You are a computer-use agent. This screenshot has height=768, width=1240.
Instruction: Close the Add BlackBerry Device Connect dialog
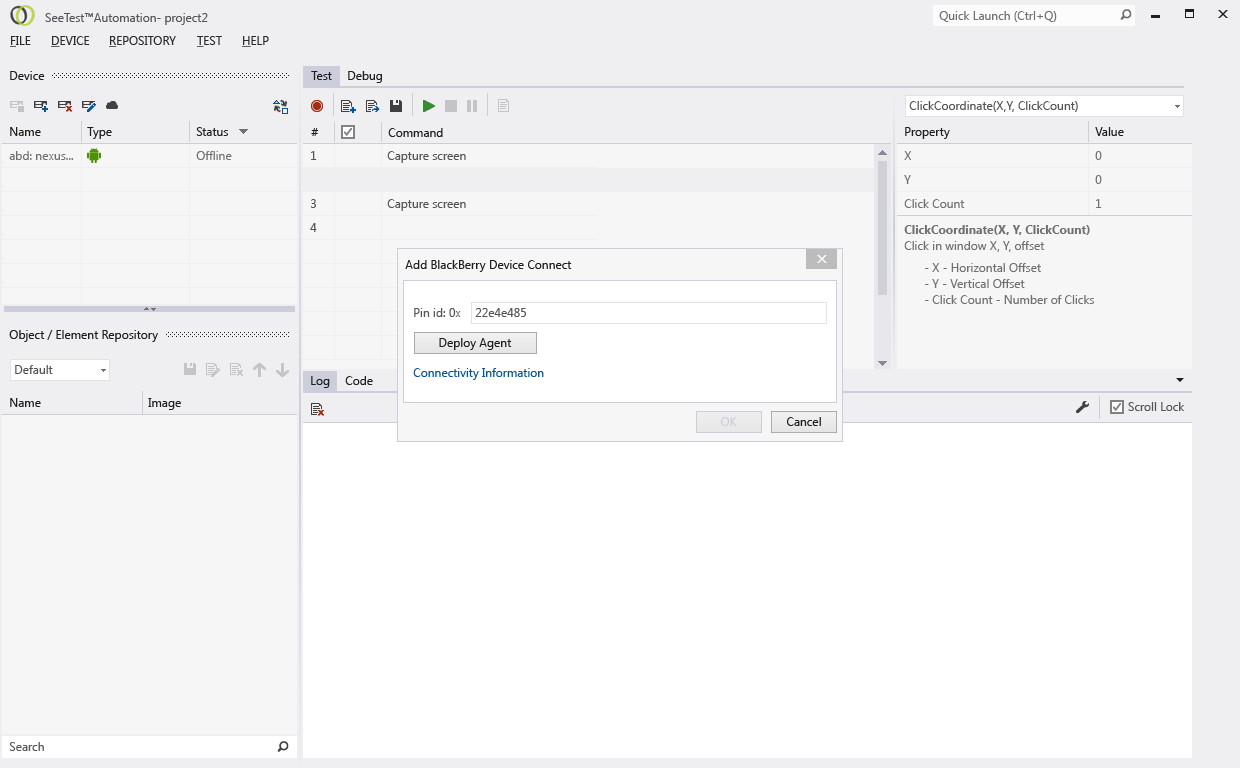point(821,260)
